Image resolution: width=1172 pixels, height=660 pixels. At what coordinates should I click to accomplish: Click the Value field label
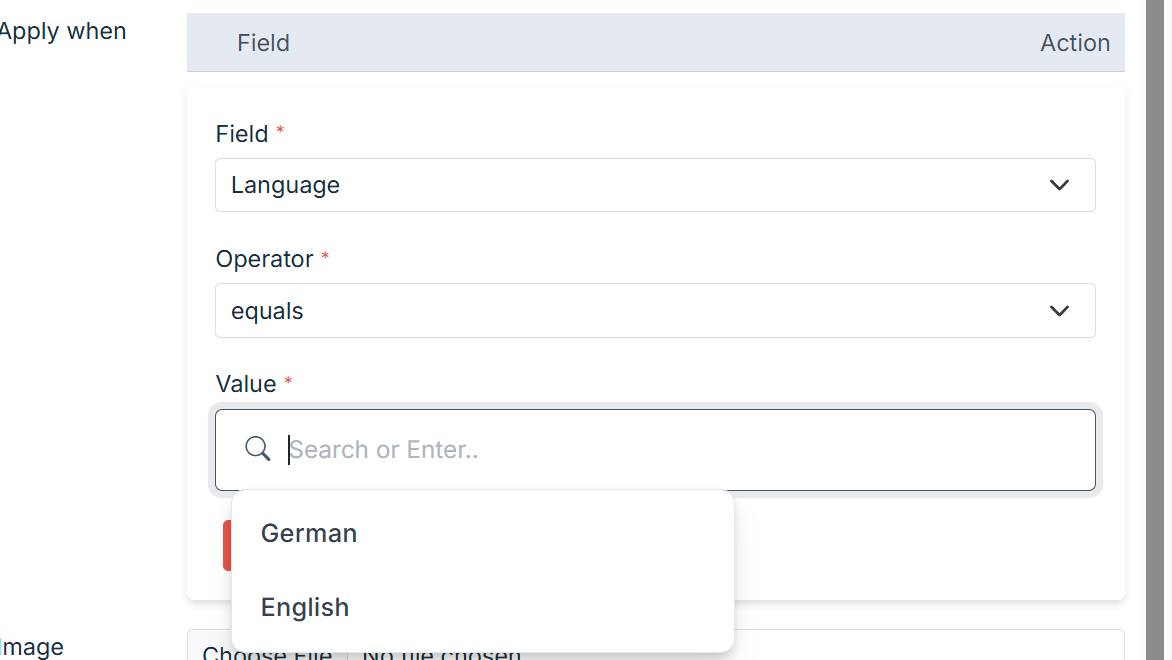pyautogui.click(x=246, y=384)
